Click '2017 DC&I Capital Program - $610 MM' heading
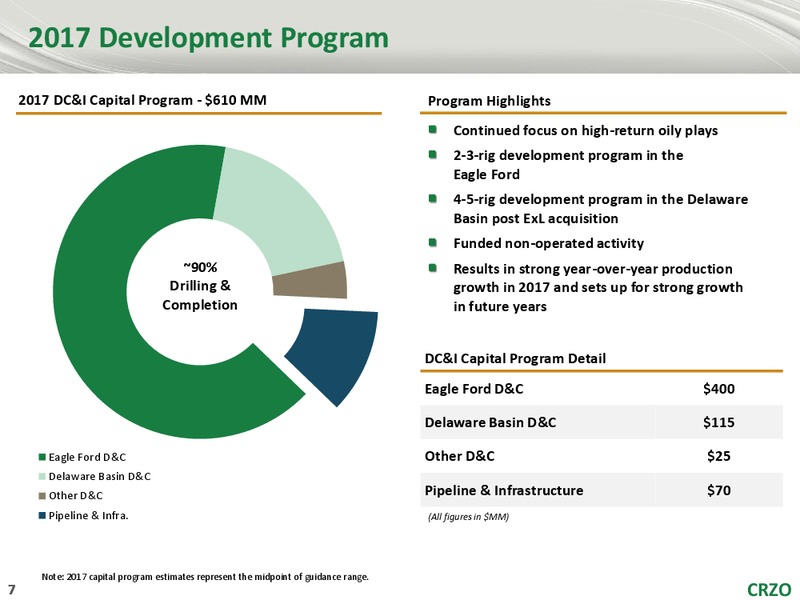The height and width of the screenshot is (600, 800). point(142,100)
